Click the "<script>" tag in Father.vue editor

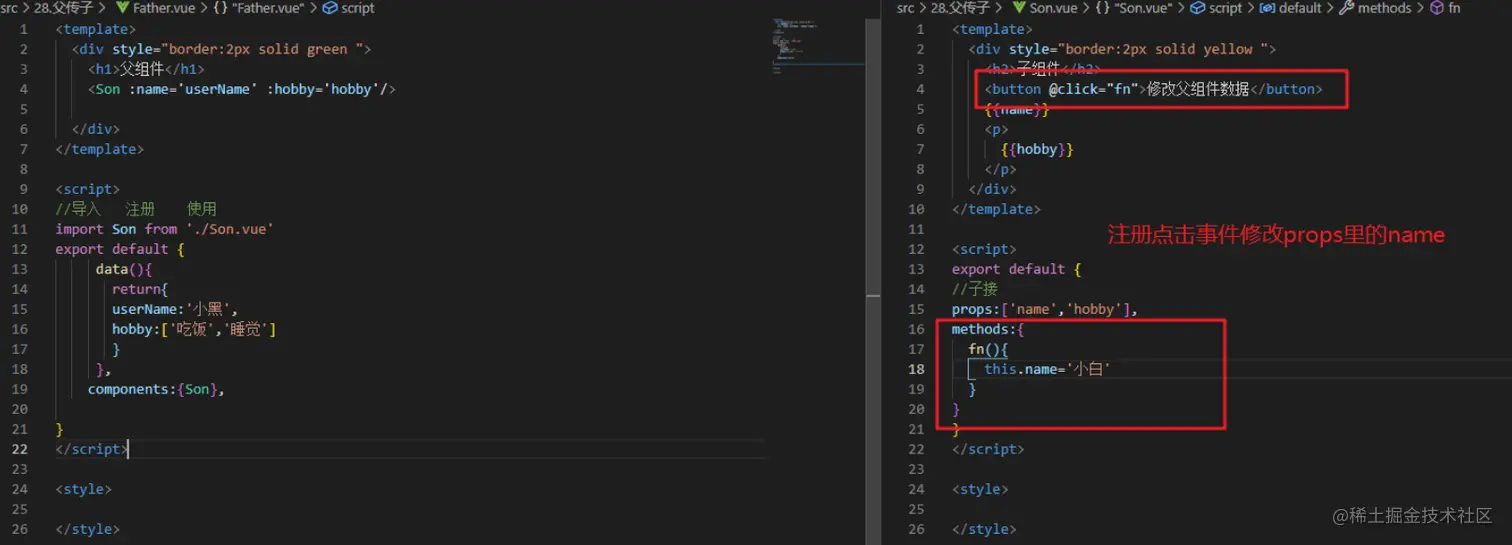(x=88, y=189)
